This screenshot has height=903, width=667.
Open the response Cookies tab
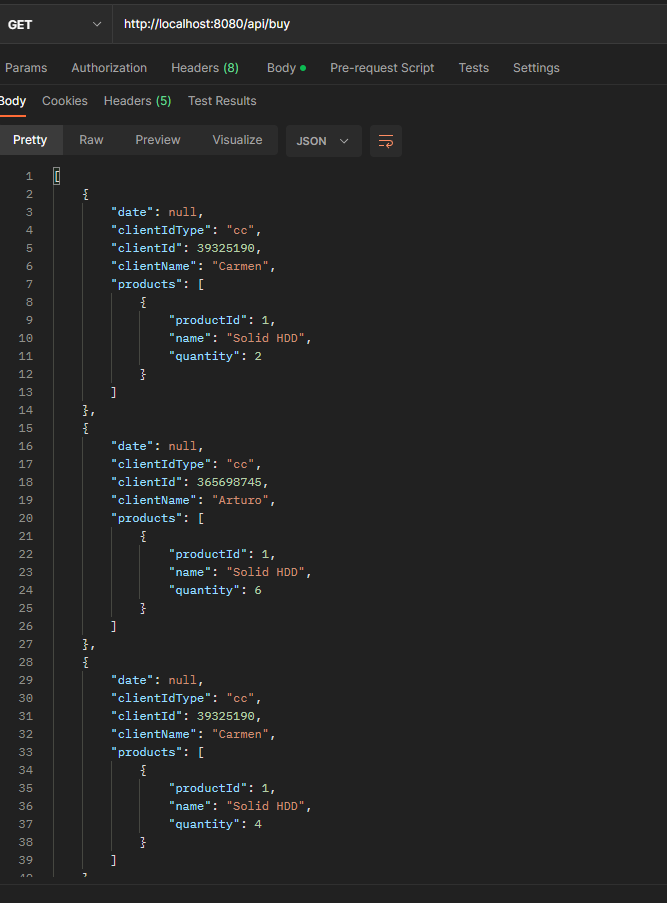pyautogui.click(x=65, y=101)
